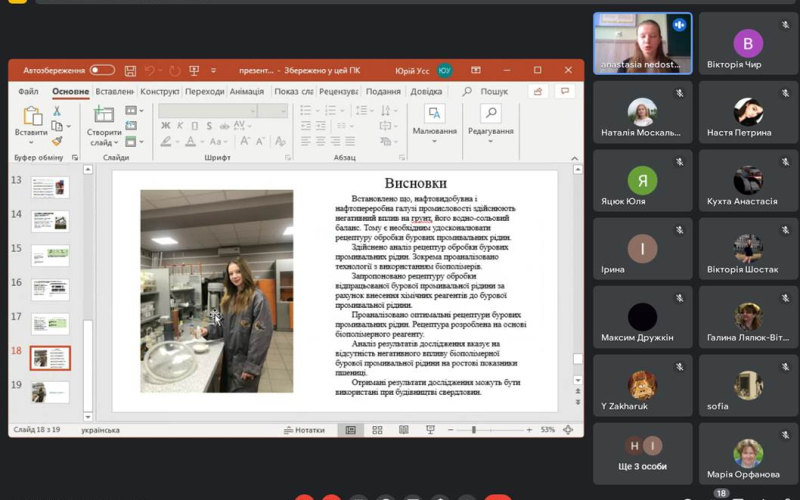This screenshot has width=800, height=500.
Task: Start slideshow from the quick access toolbar
Action: (x=194, y=70)
